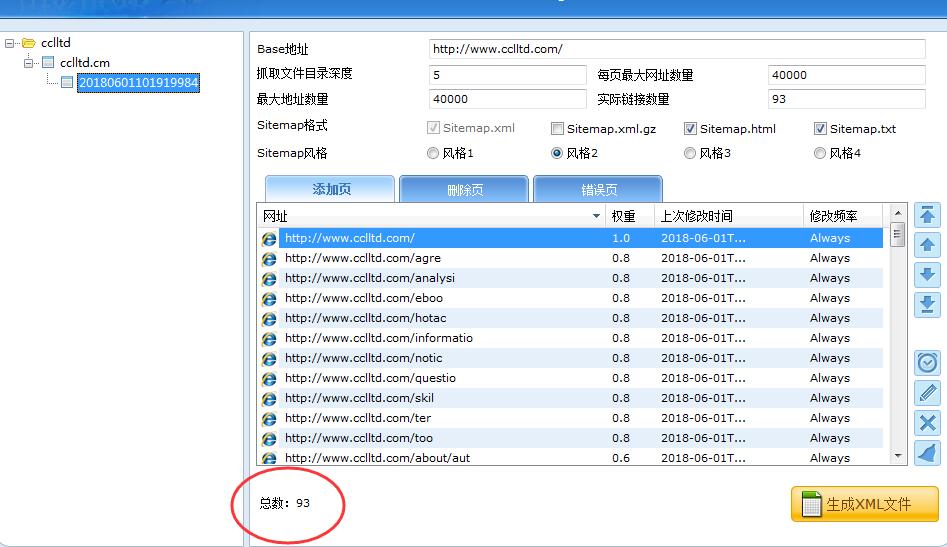This screenshot has width=947, height=547.
Task: Select row http://www.cclltd.com/informatio
Action: point(571,338)
